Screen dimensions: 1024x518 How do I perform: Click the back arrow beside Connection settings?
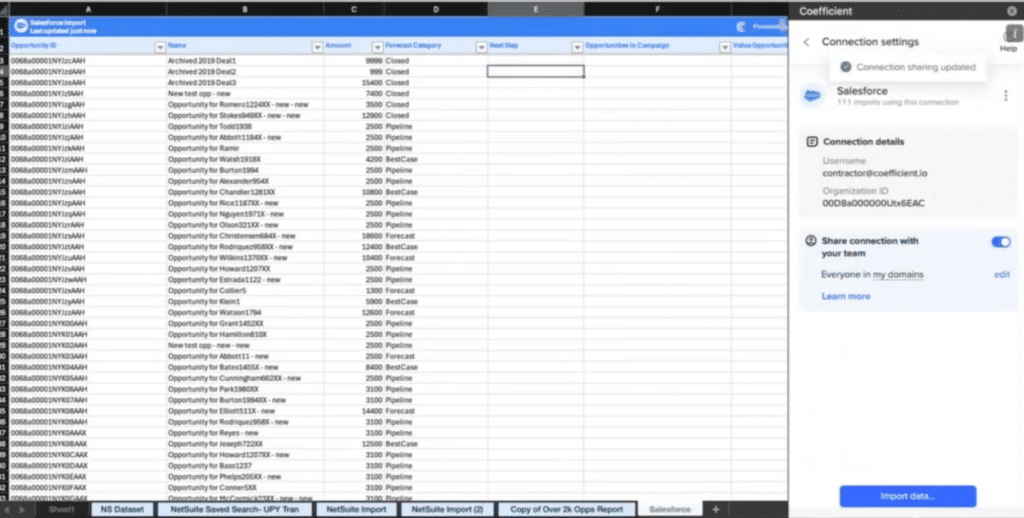[807, 42]
